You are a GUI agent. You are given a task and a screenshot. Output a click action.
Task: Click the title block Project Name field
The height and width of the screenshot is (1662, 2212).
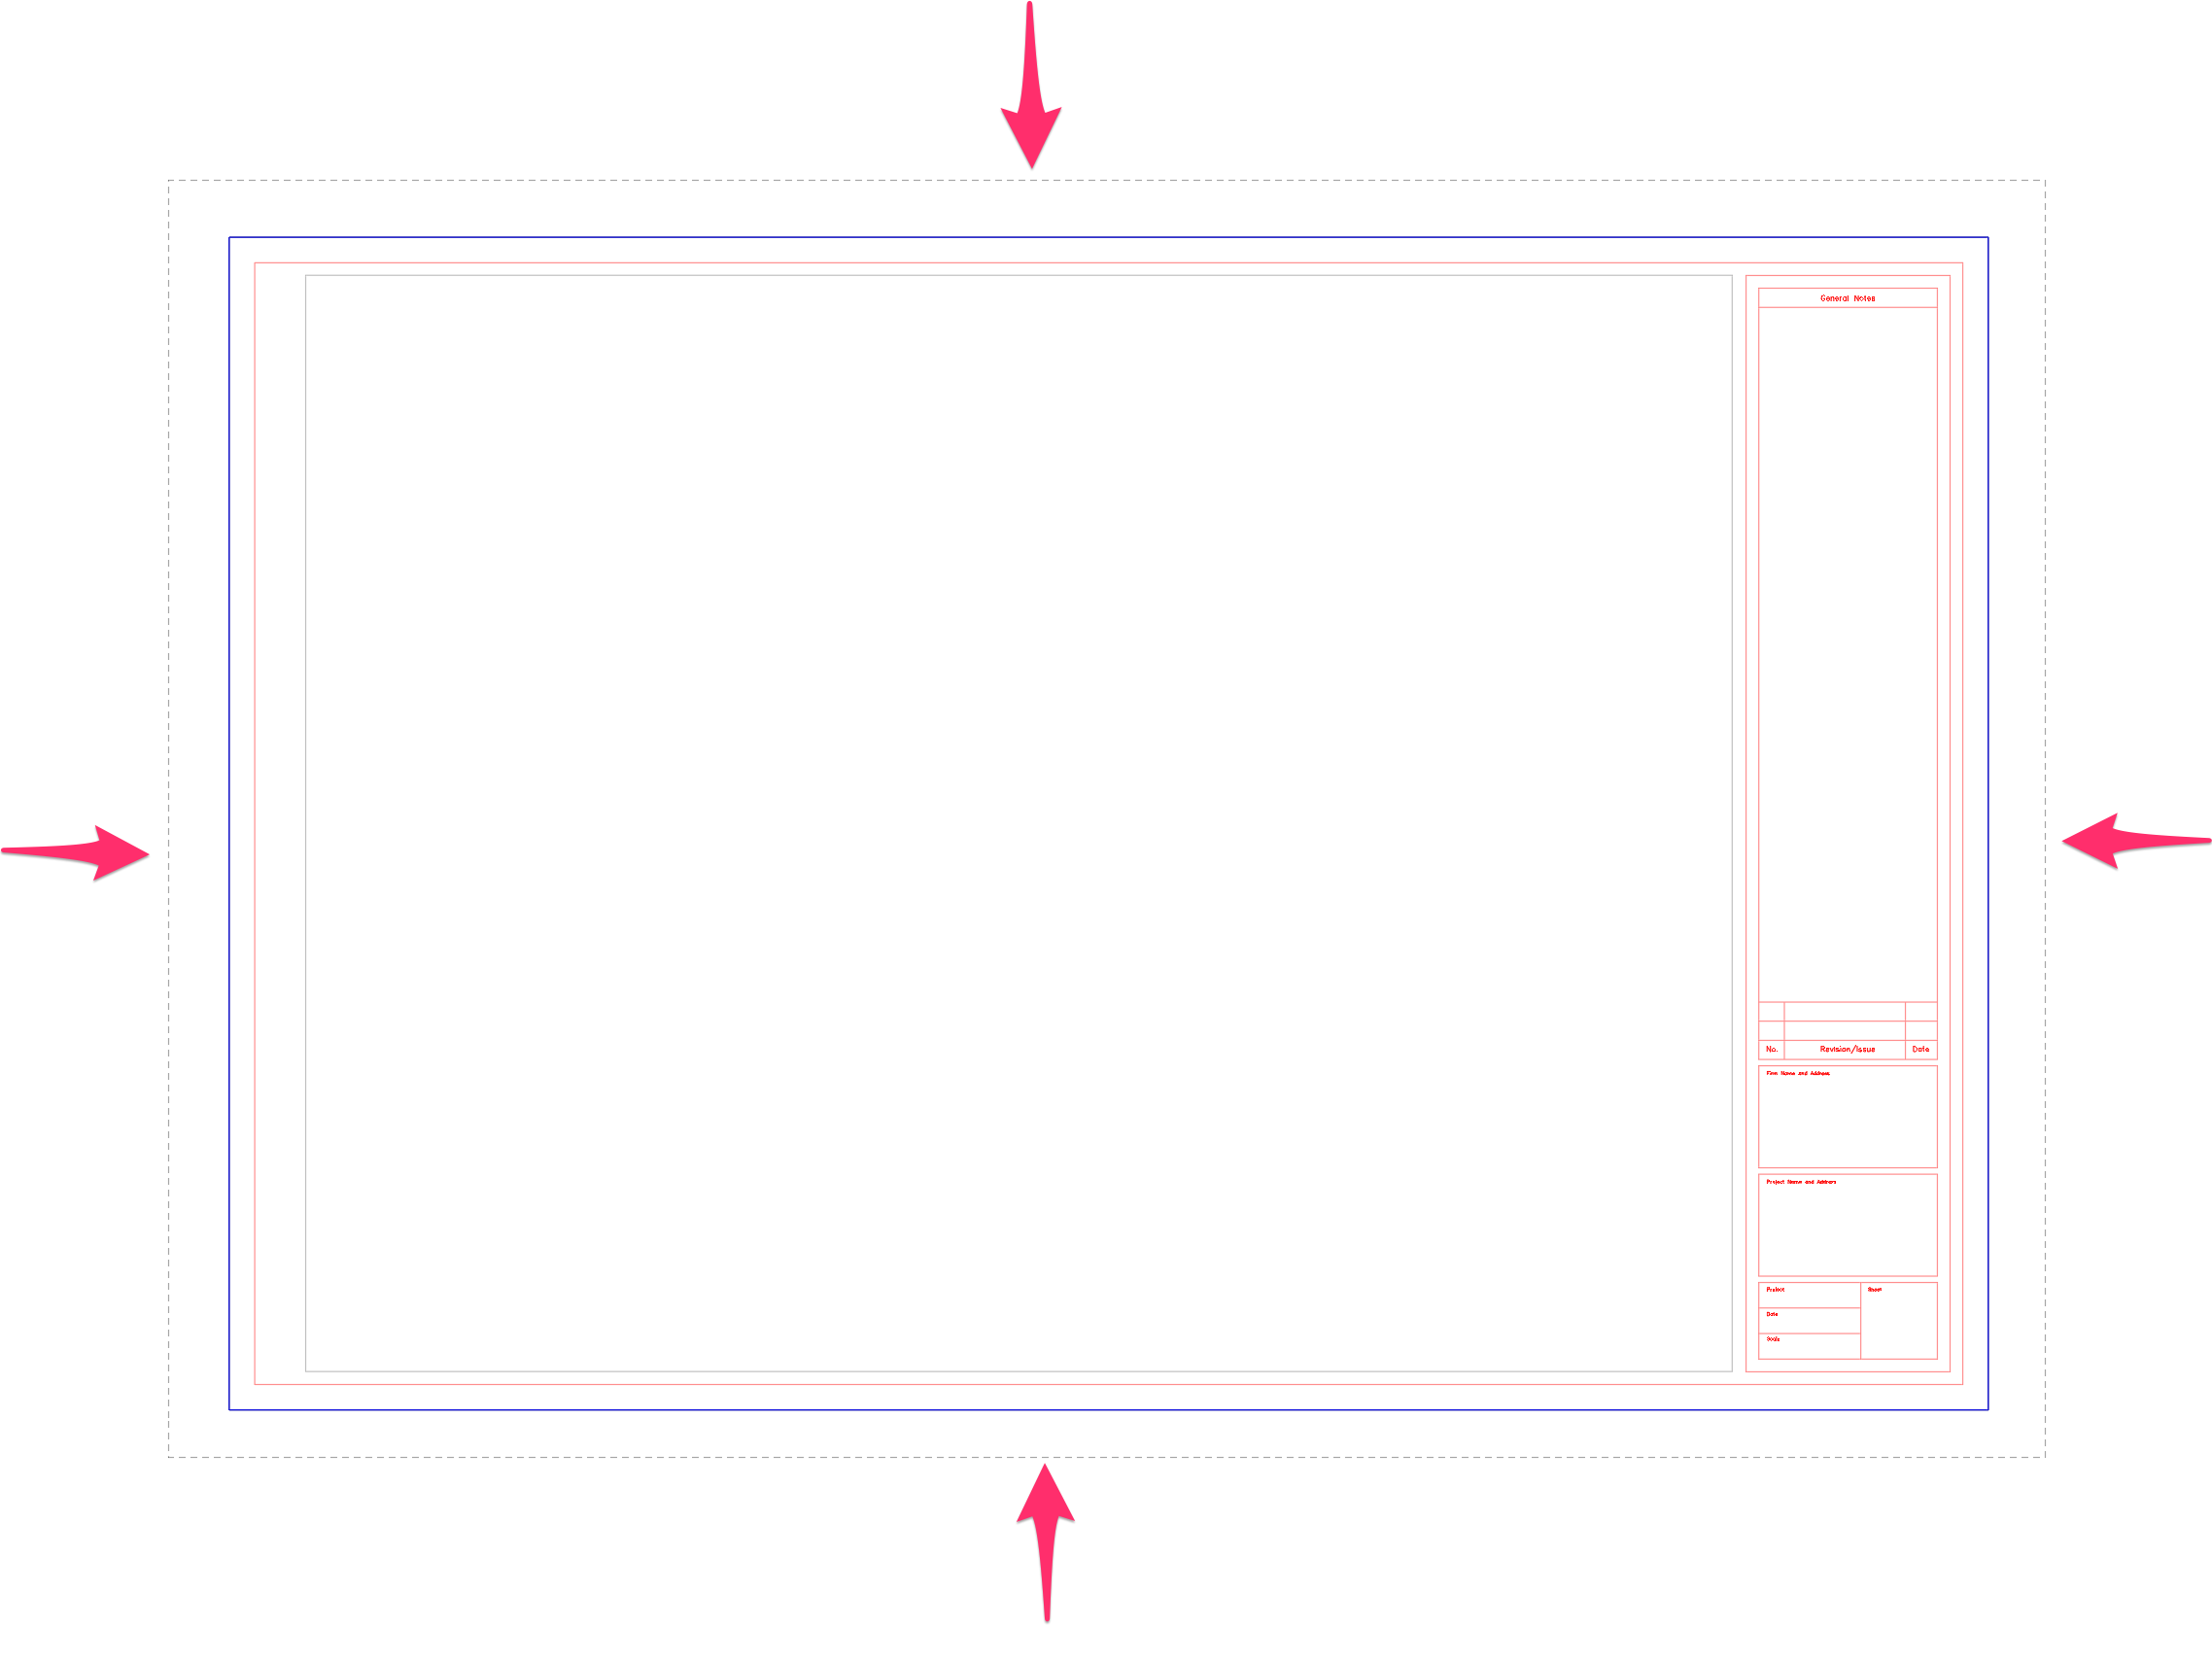tap(1848, 1226)
